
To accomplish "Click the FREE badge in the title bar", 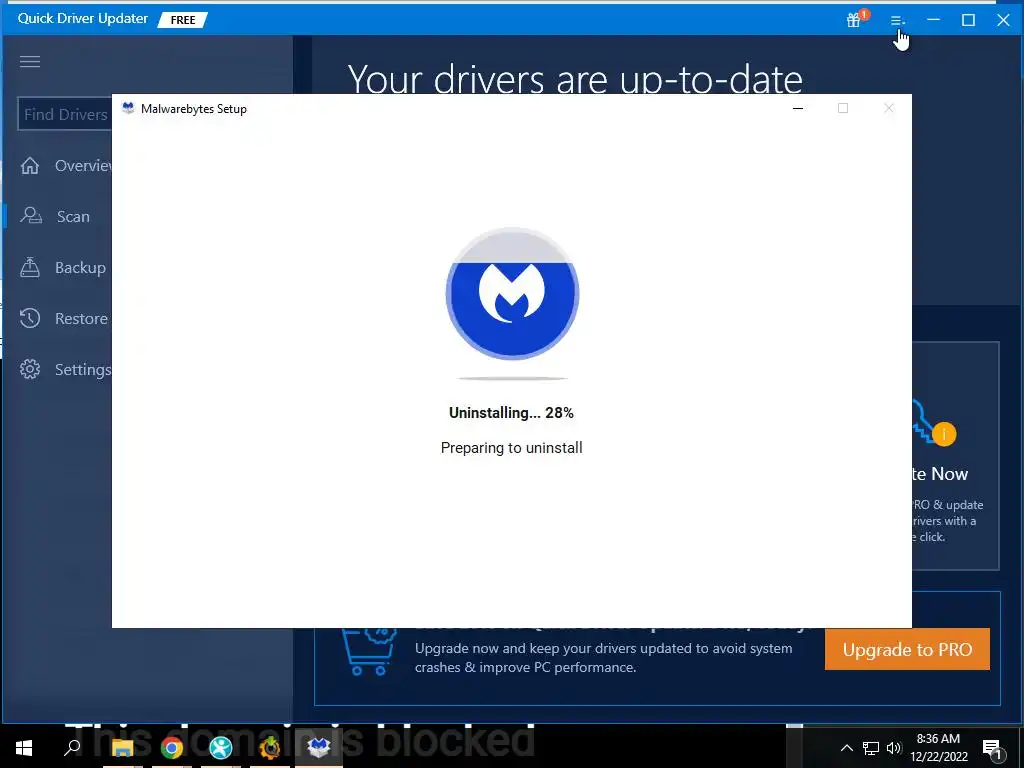I will (183, 20).
